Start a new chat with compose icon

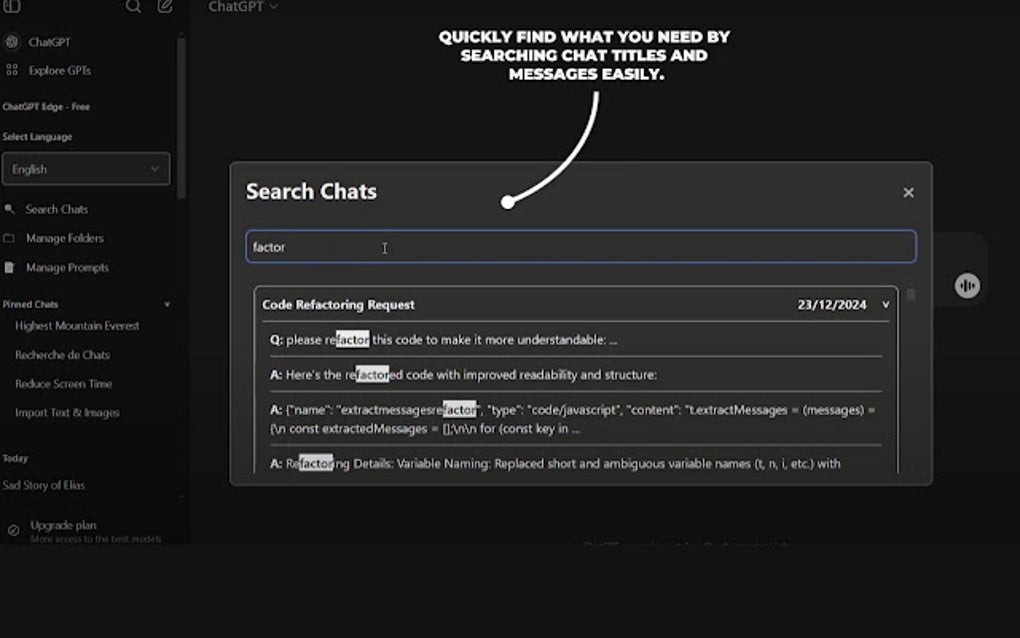tap(165, 7)
